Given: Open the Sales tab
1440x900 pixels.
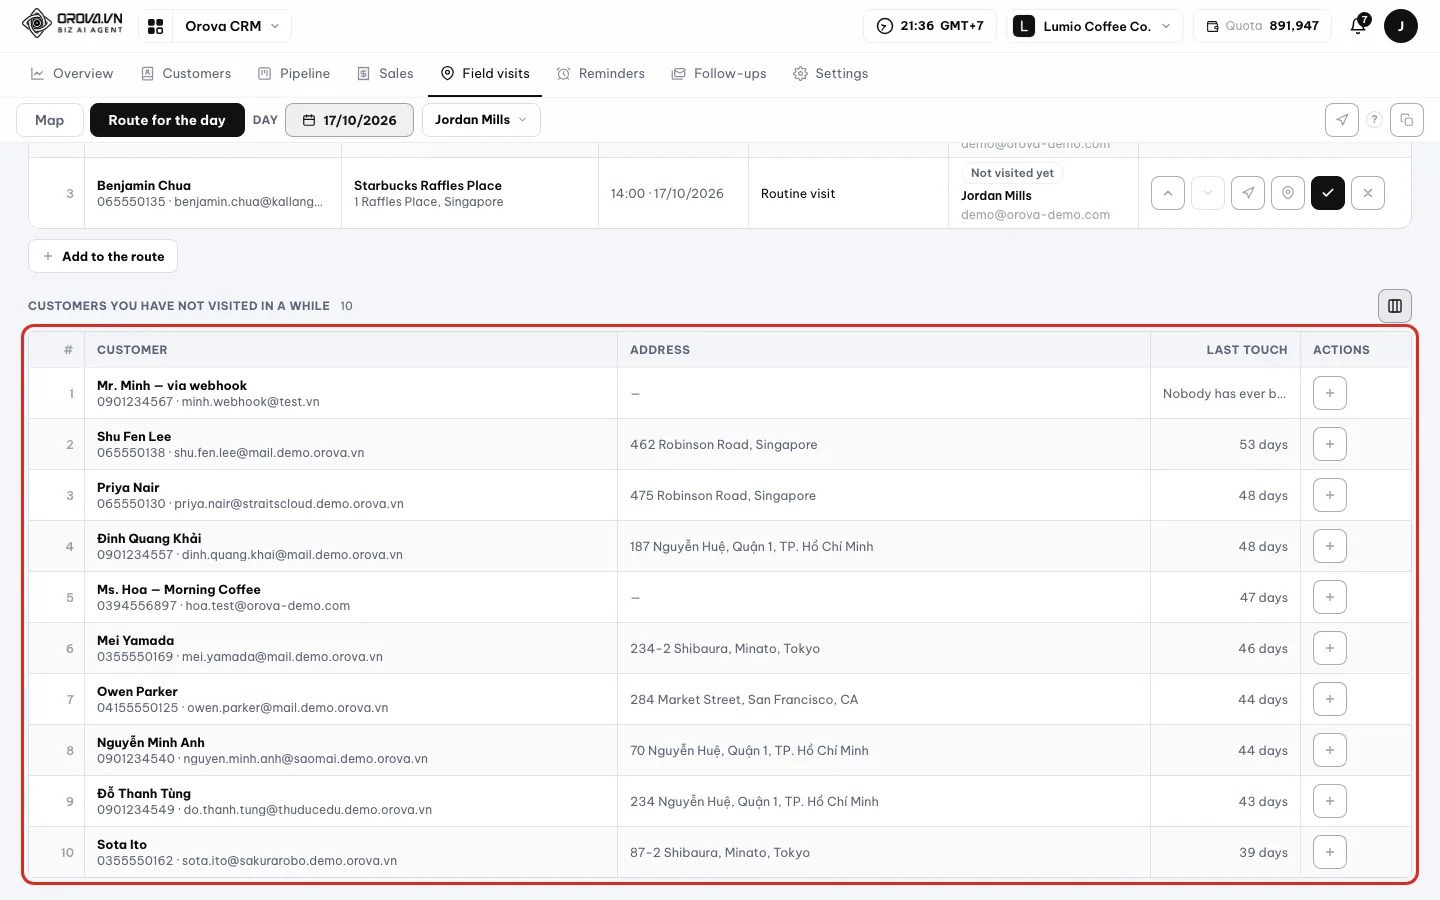Looking at the screenshot, I should (x=385, y=74).
